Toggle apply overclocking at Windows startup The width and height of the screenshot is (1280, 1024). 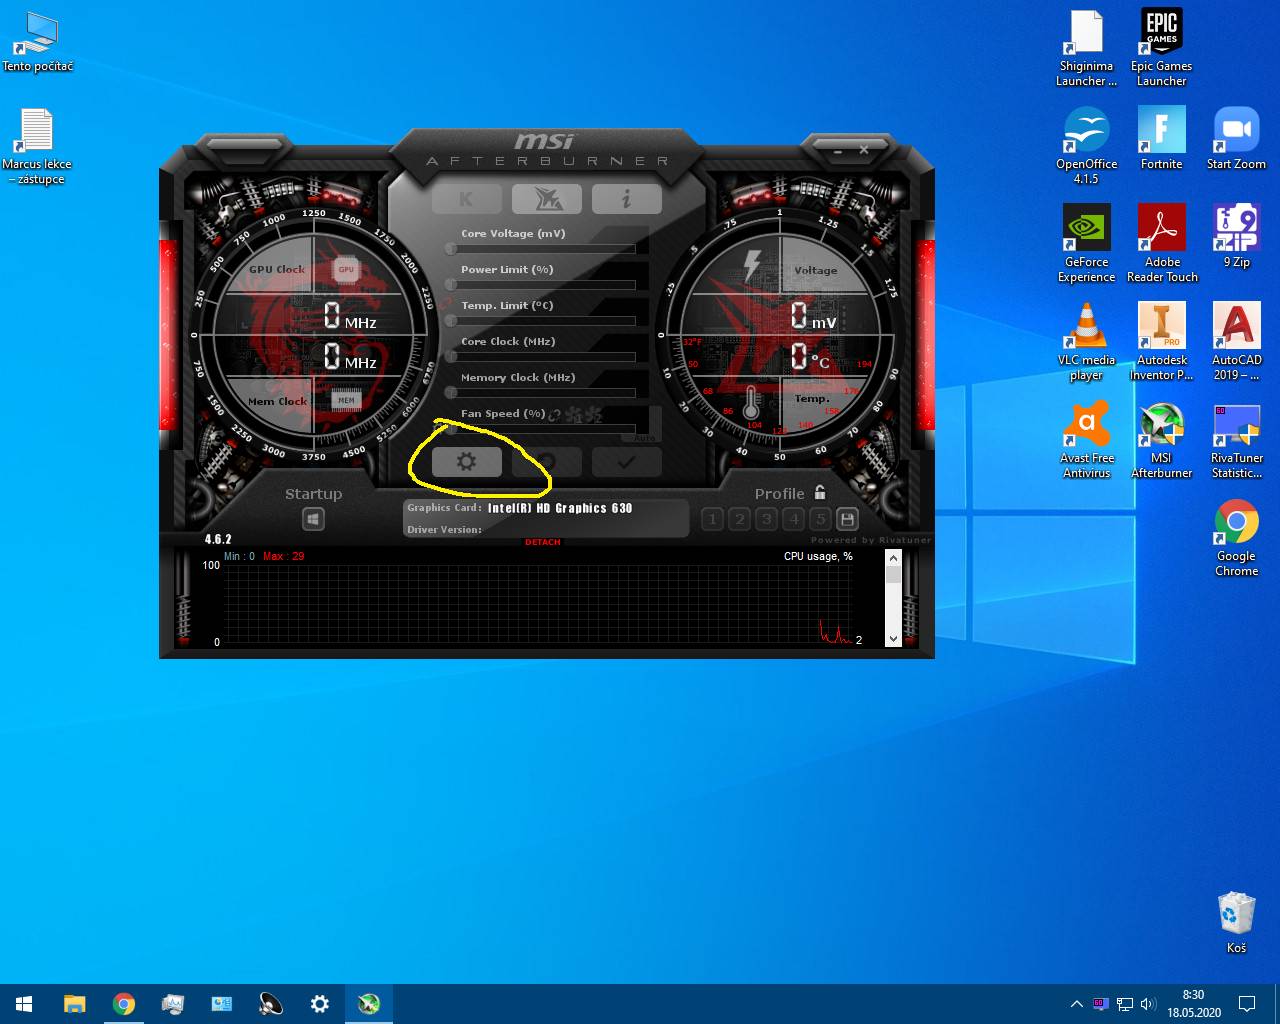tap(313, 519)
